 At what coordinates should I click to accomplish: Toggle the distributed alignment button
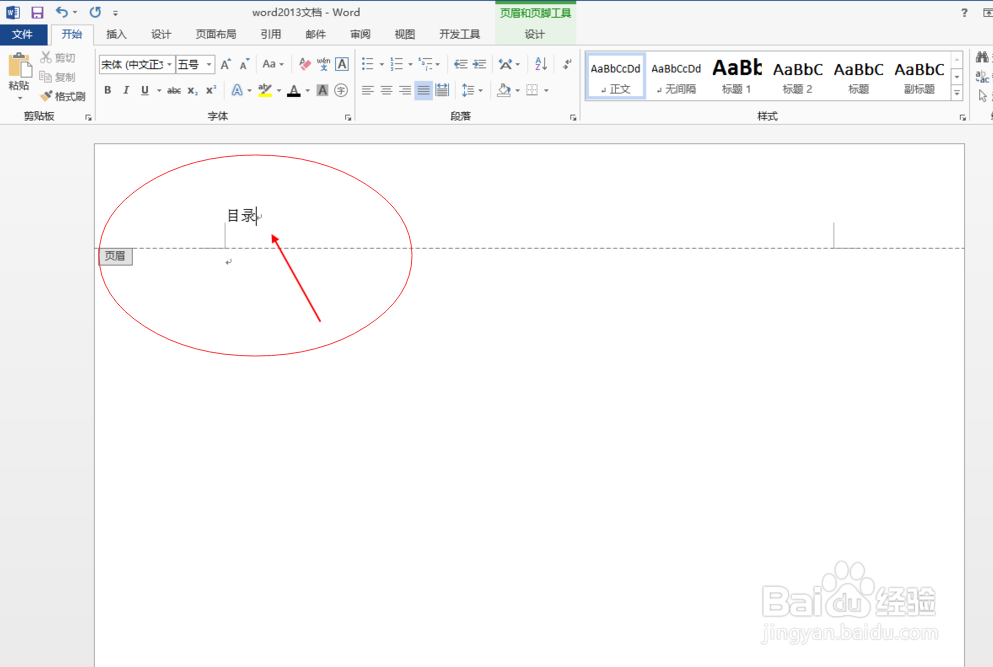442,91
